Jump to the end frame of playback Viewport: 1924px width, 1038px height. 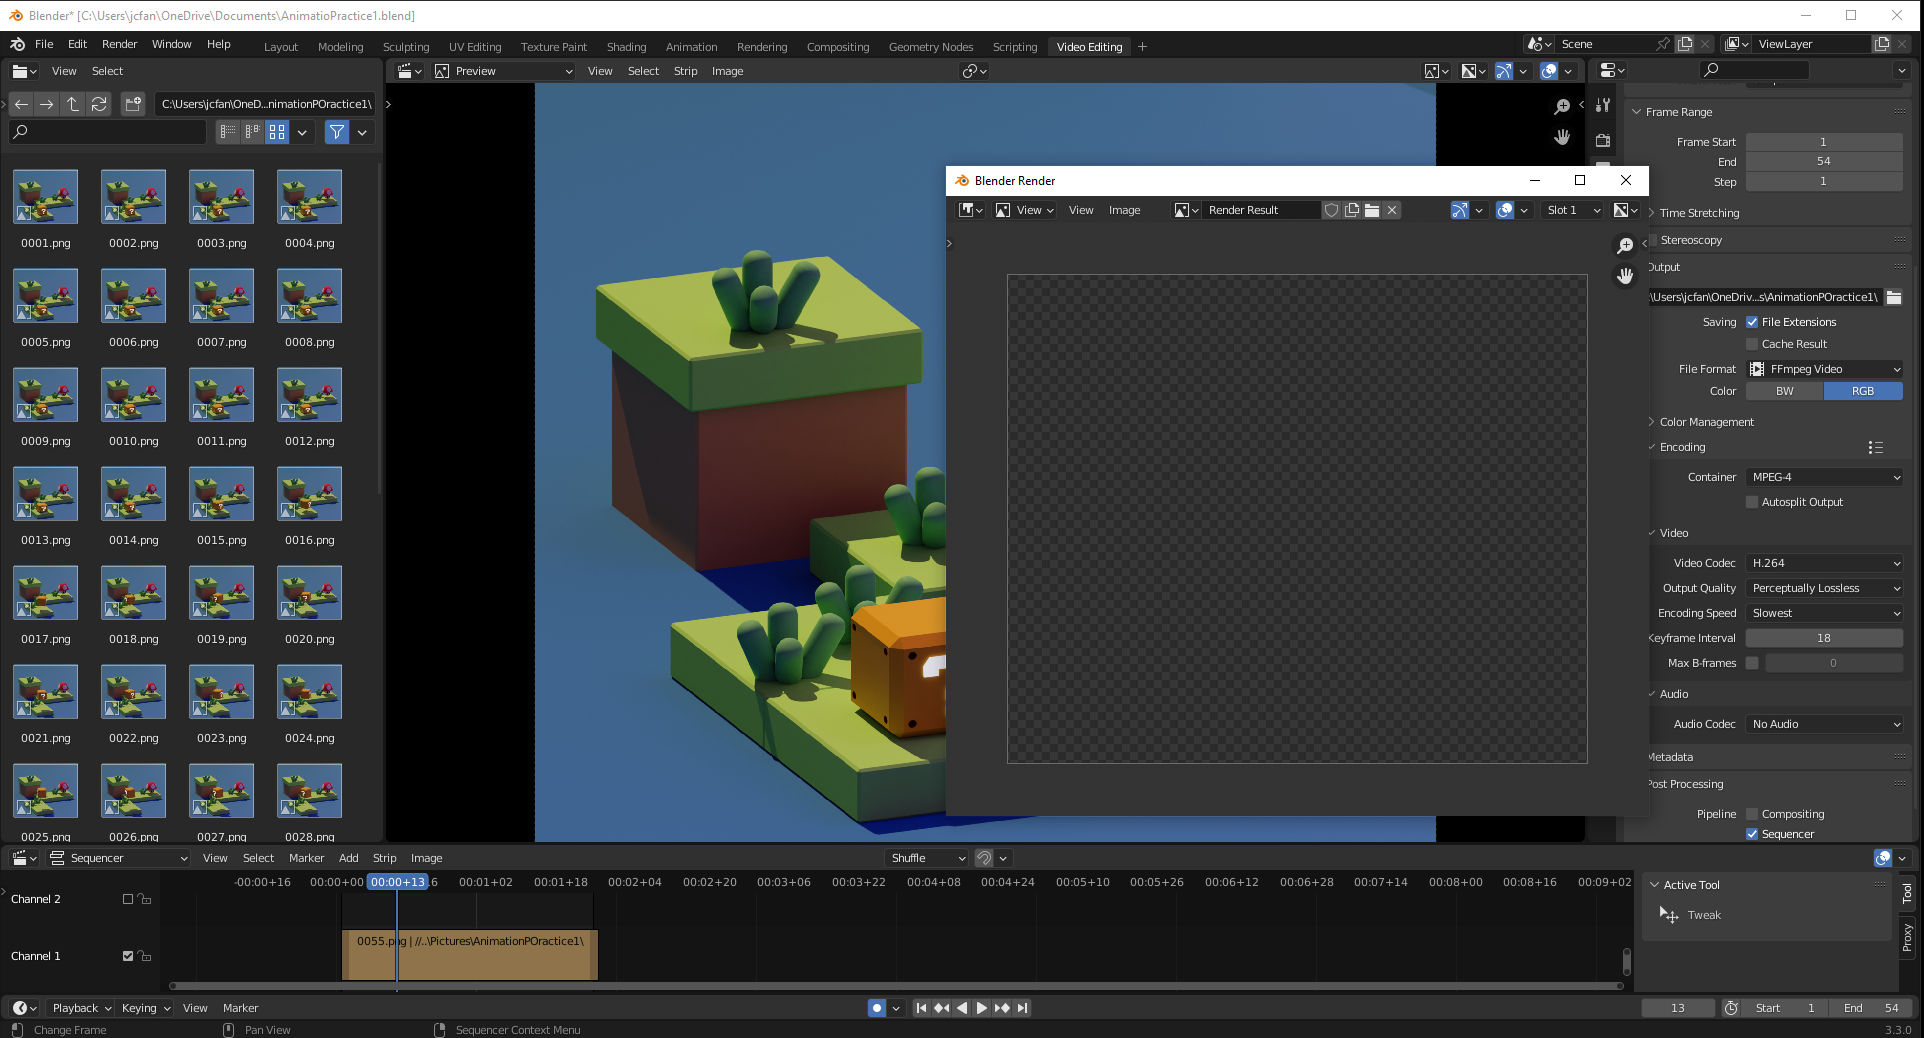click(1022, 1008)
